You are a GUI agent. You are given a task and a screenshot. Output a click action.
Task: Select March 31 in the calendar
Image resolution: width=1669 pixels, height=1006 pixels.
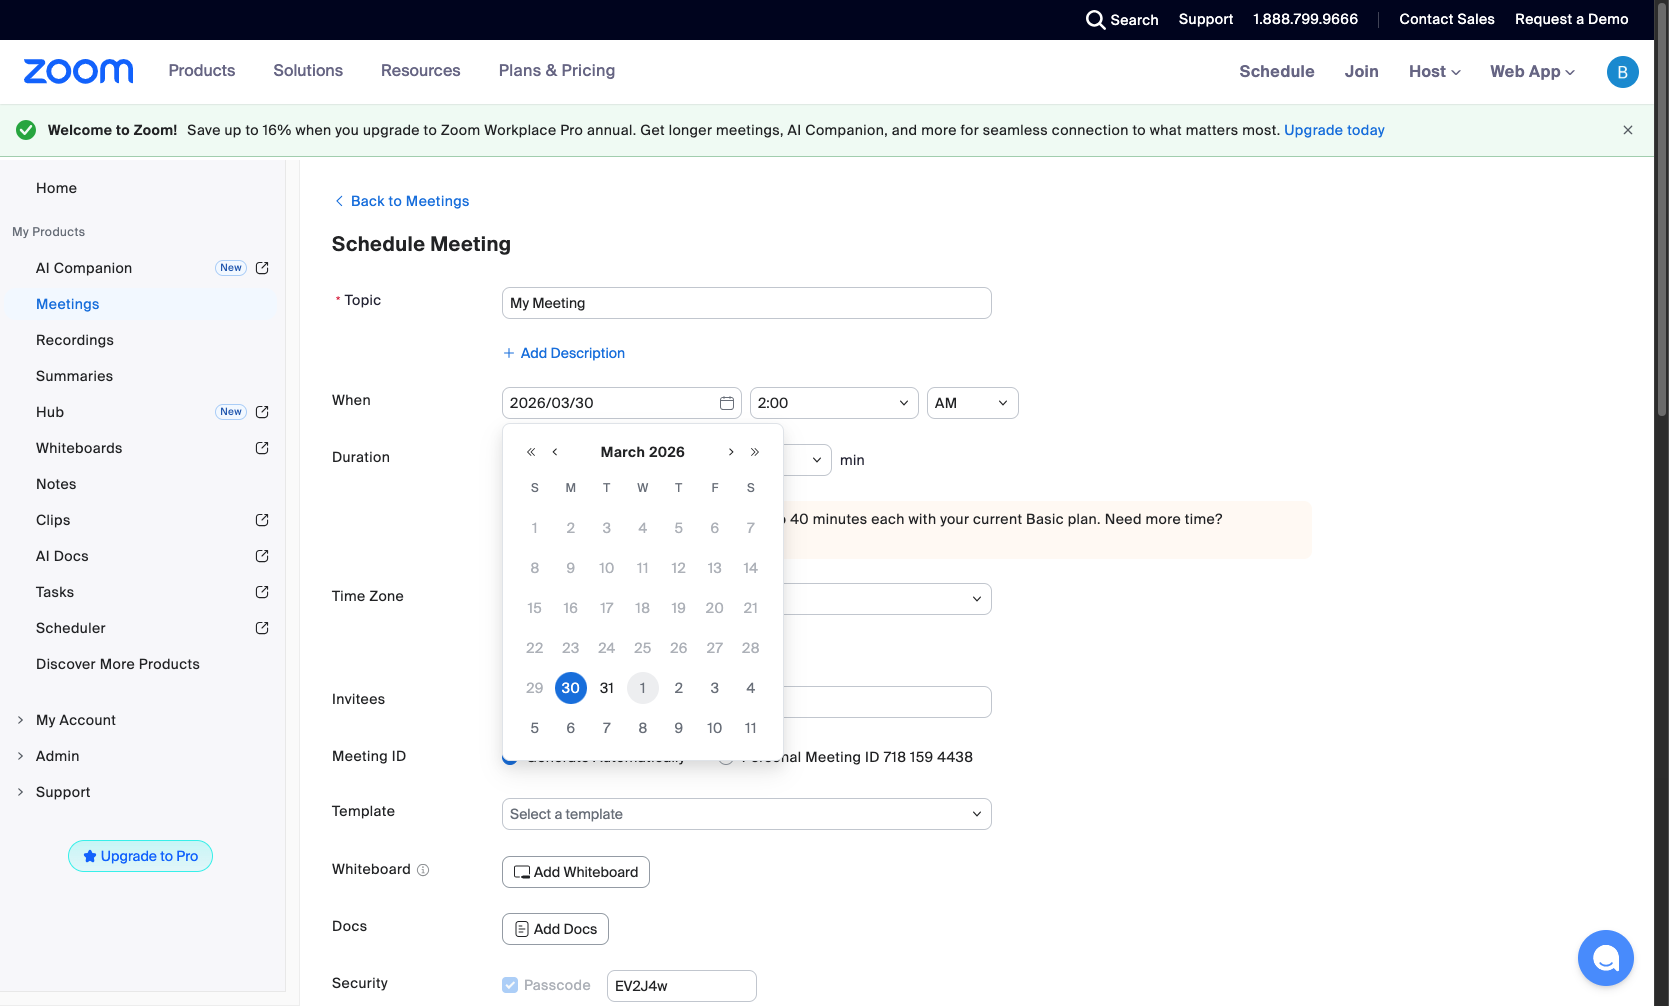(x=607, y=688)
